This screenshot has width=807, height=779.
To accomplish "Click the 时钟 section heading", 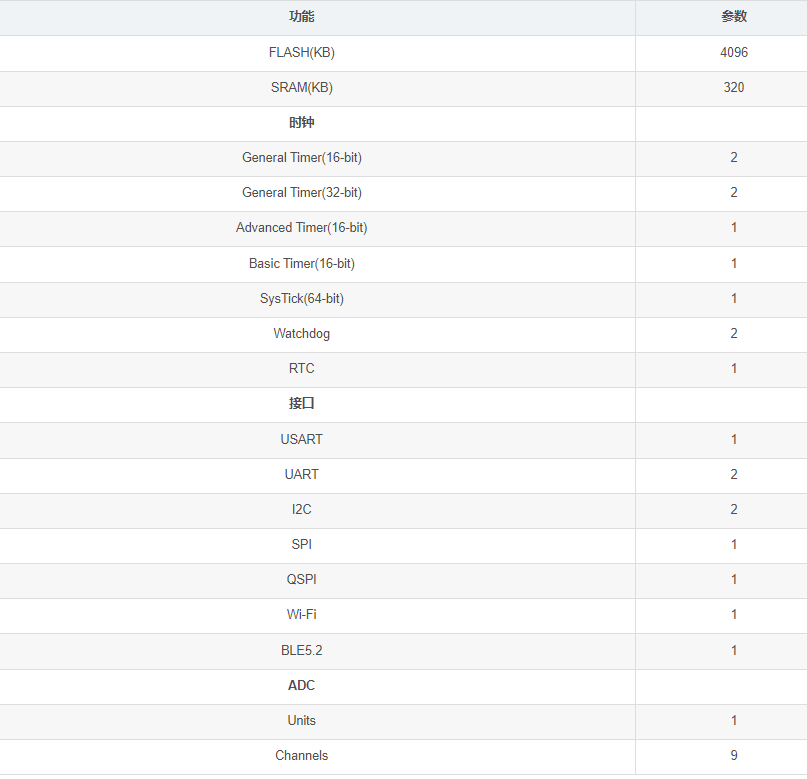I will point(302,122).
